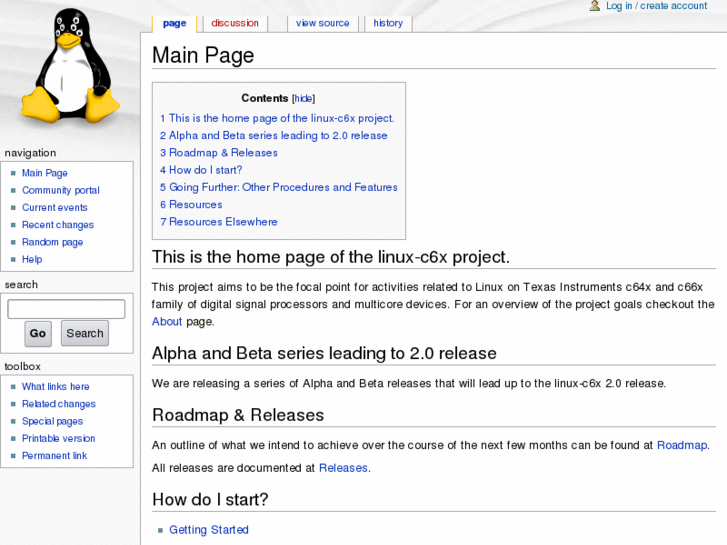Jump to Resources contents entry
Image resolution: width=727 pixels, height=545 pixels.
point(191,205)
